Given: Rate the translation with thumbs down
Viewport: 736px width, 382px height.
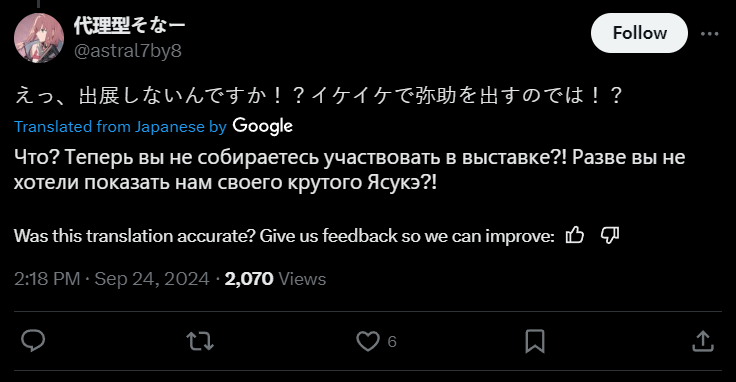Looking at the screenshot, I should pos(610,235).
